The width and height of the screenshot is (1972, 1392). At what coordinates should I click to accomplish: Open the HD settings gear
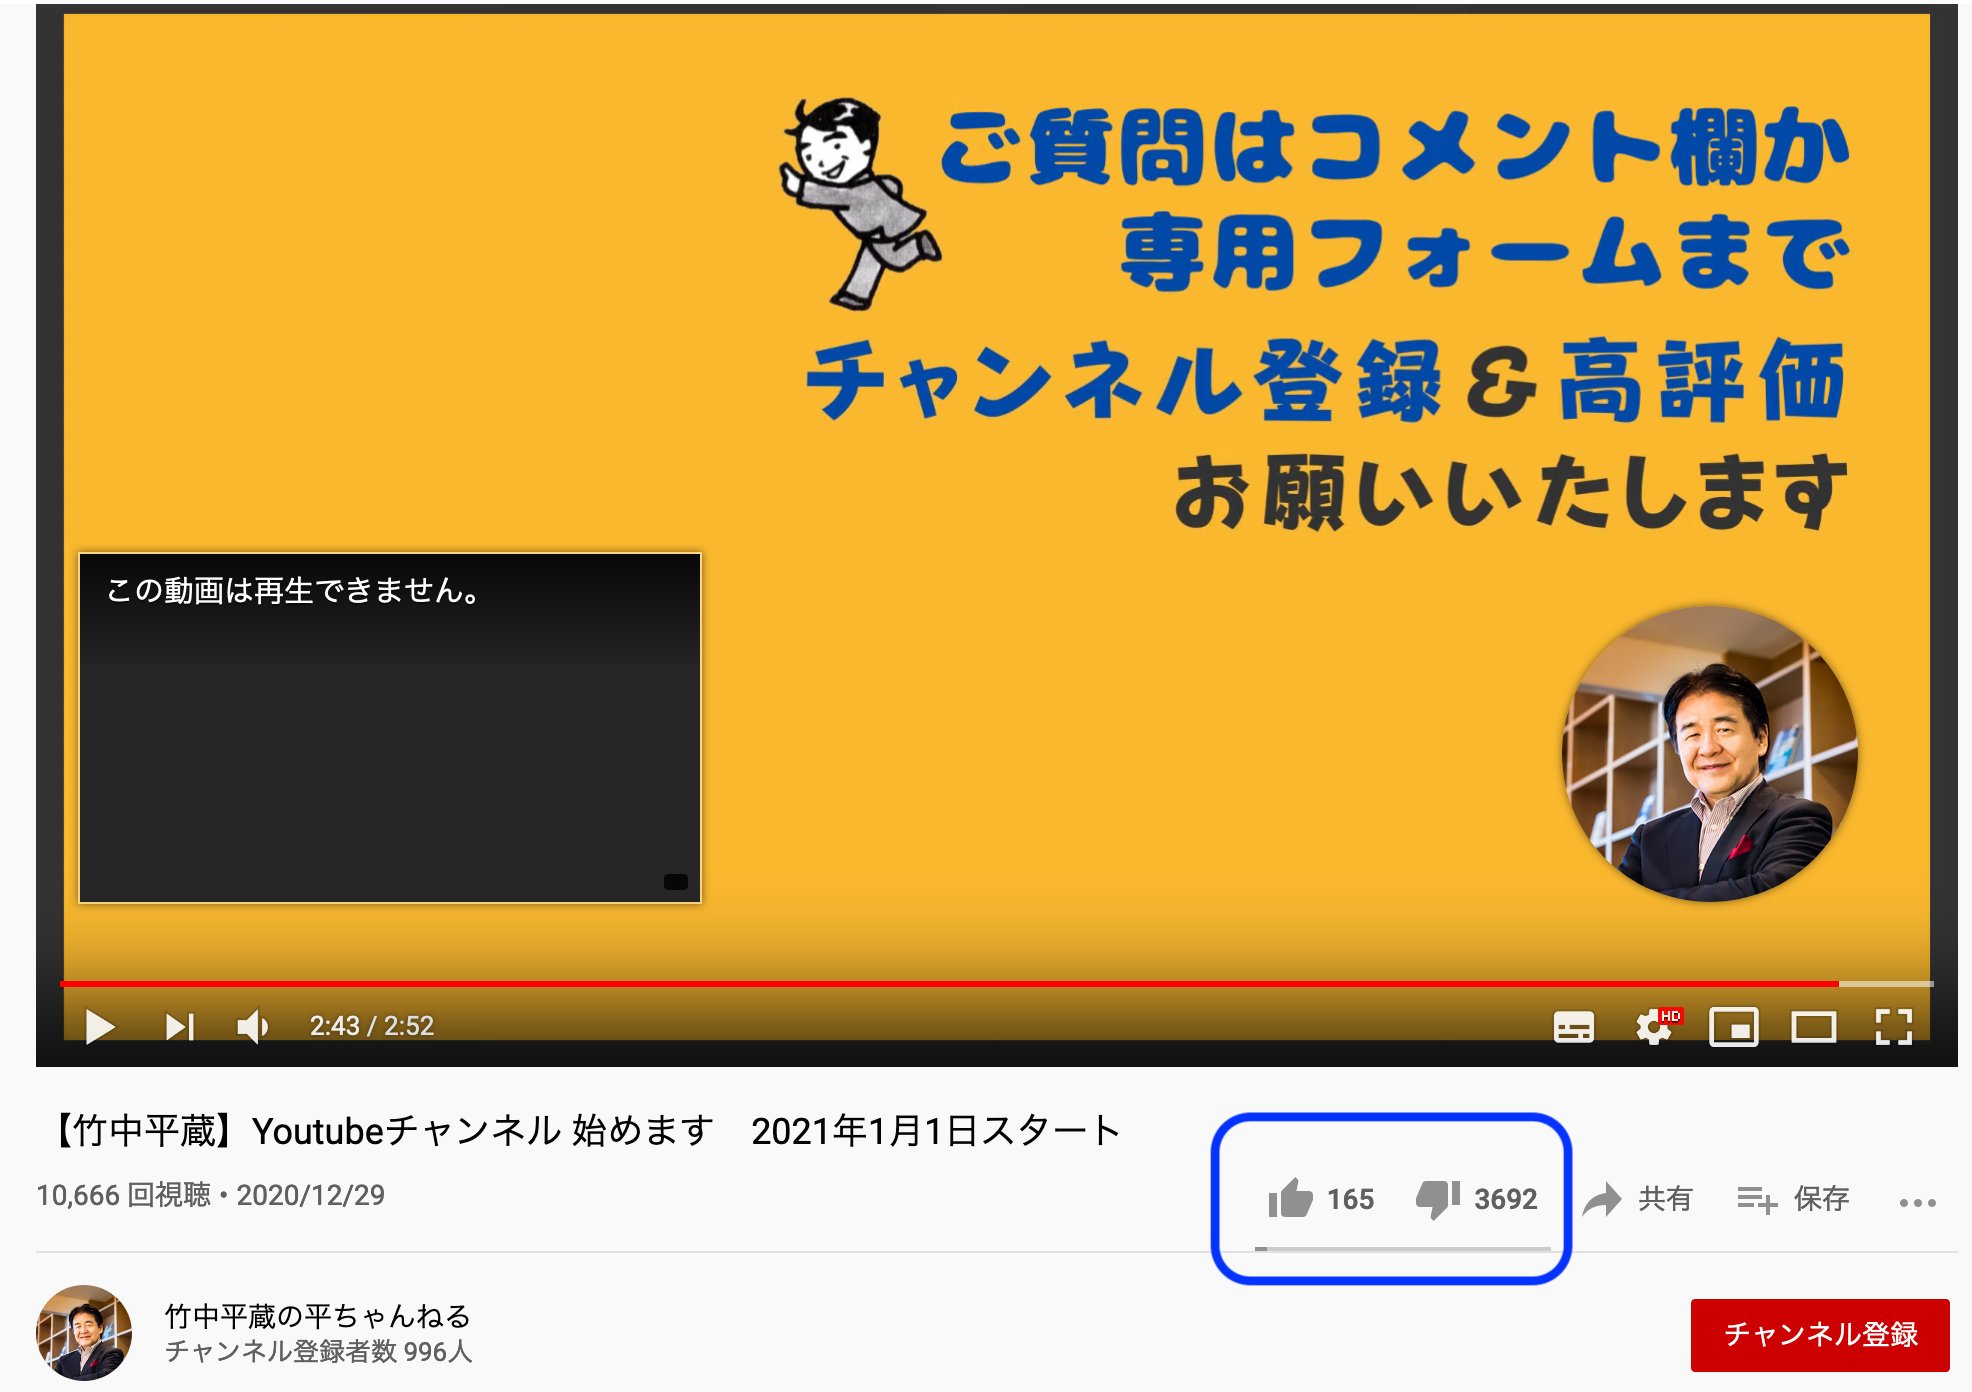(1657, 1026)
